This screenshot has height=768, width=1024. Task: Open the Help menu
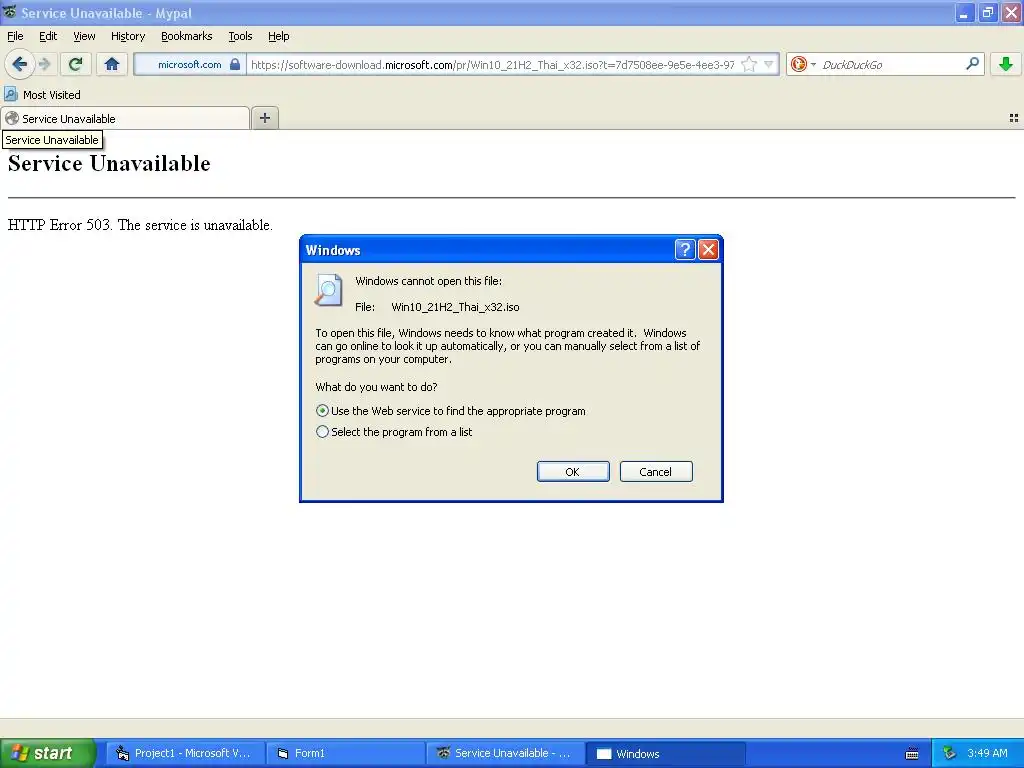point(278,36)
